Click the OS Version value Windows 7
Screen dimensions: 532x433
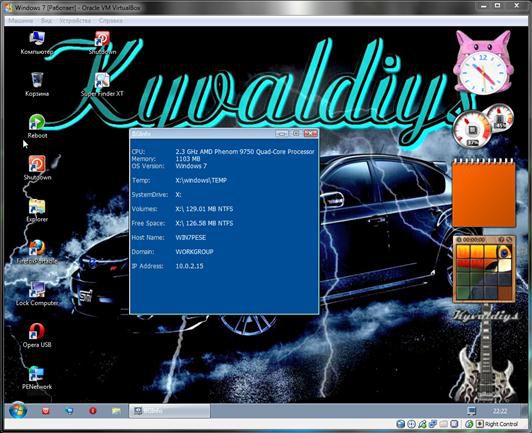191,166
